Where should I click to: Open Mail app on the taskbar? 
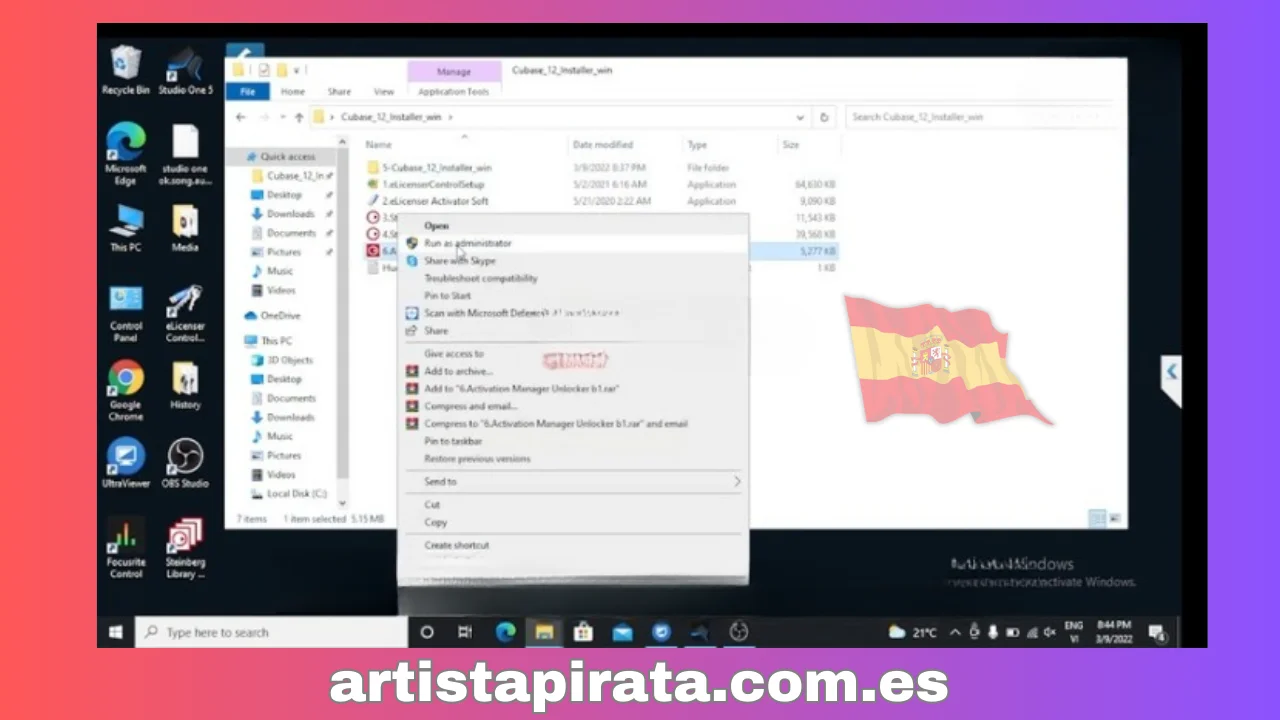click(x=622, y=632)
